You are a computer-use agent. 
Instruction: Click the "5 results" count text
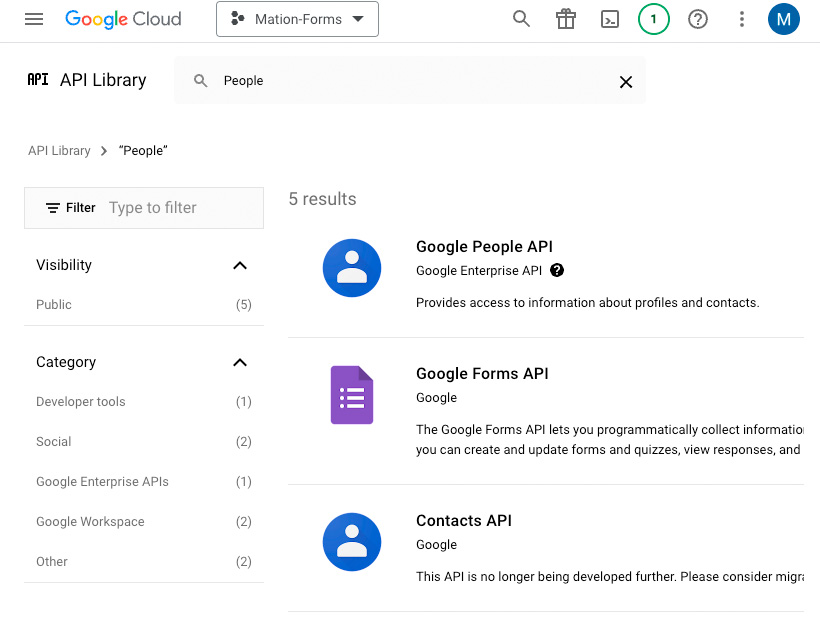coord(322,199)
